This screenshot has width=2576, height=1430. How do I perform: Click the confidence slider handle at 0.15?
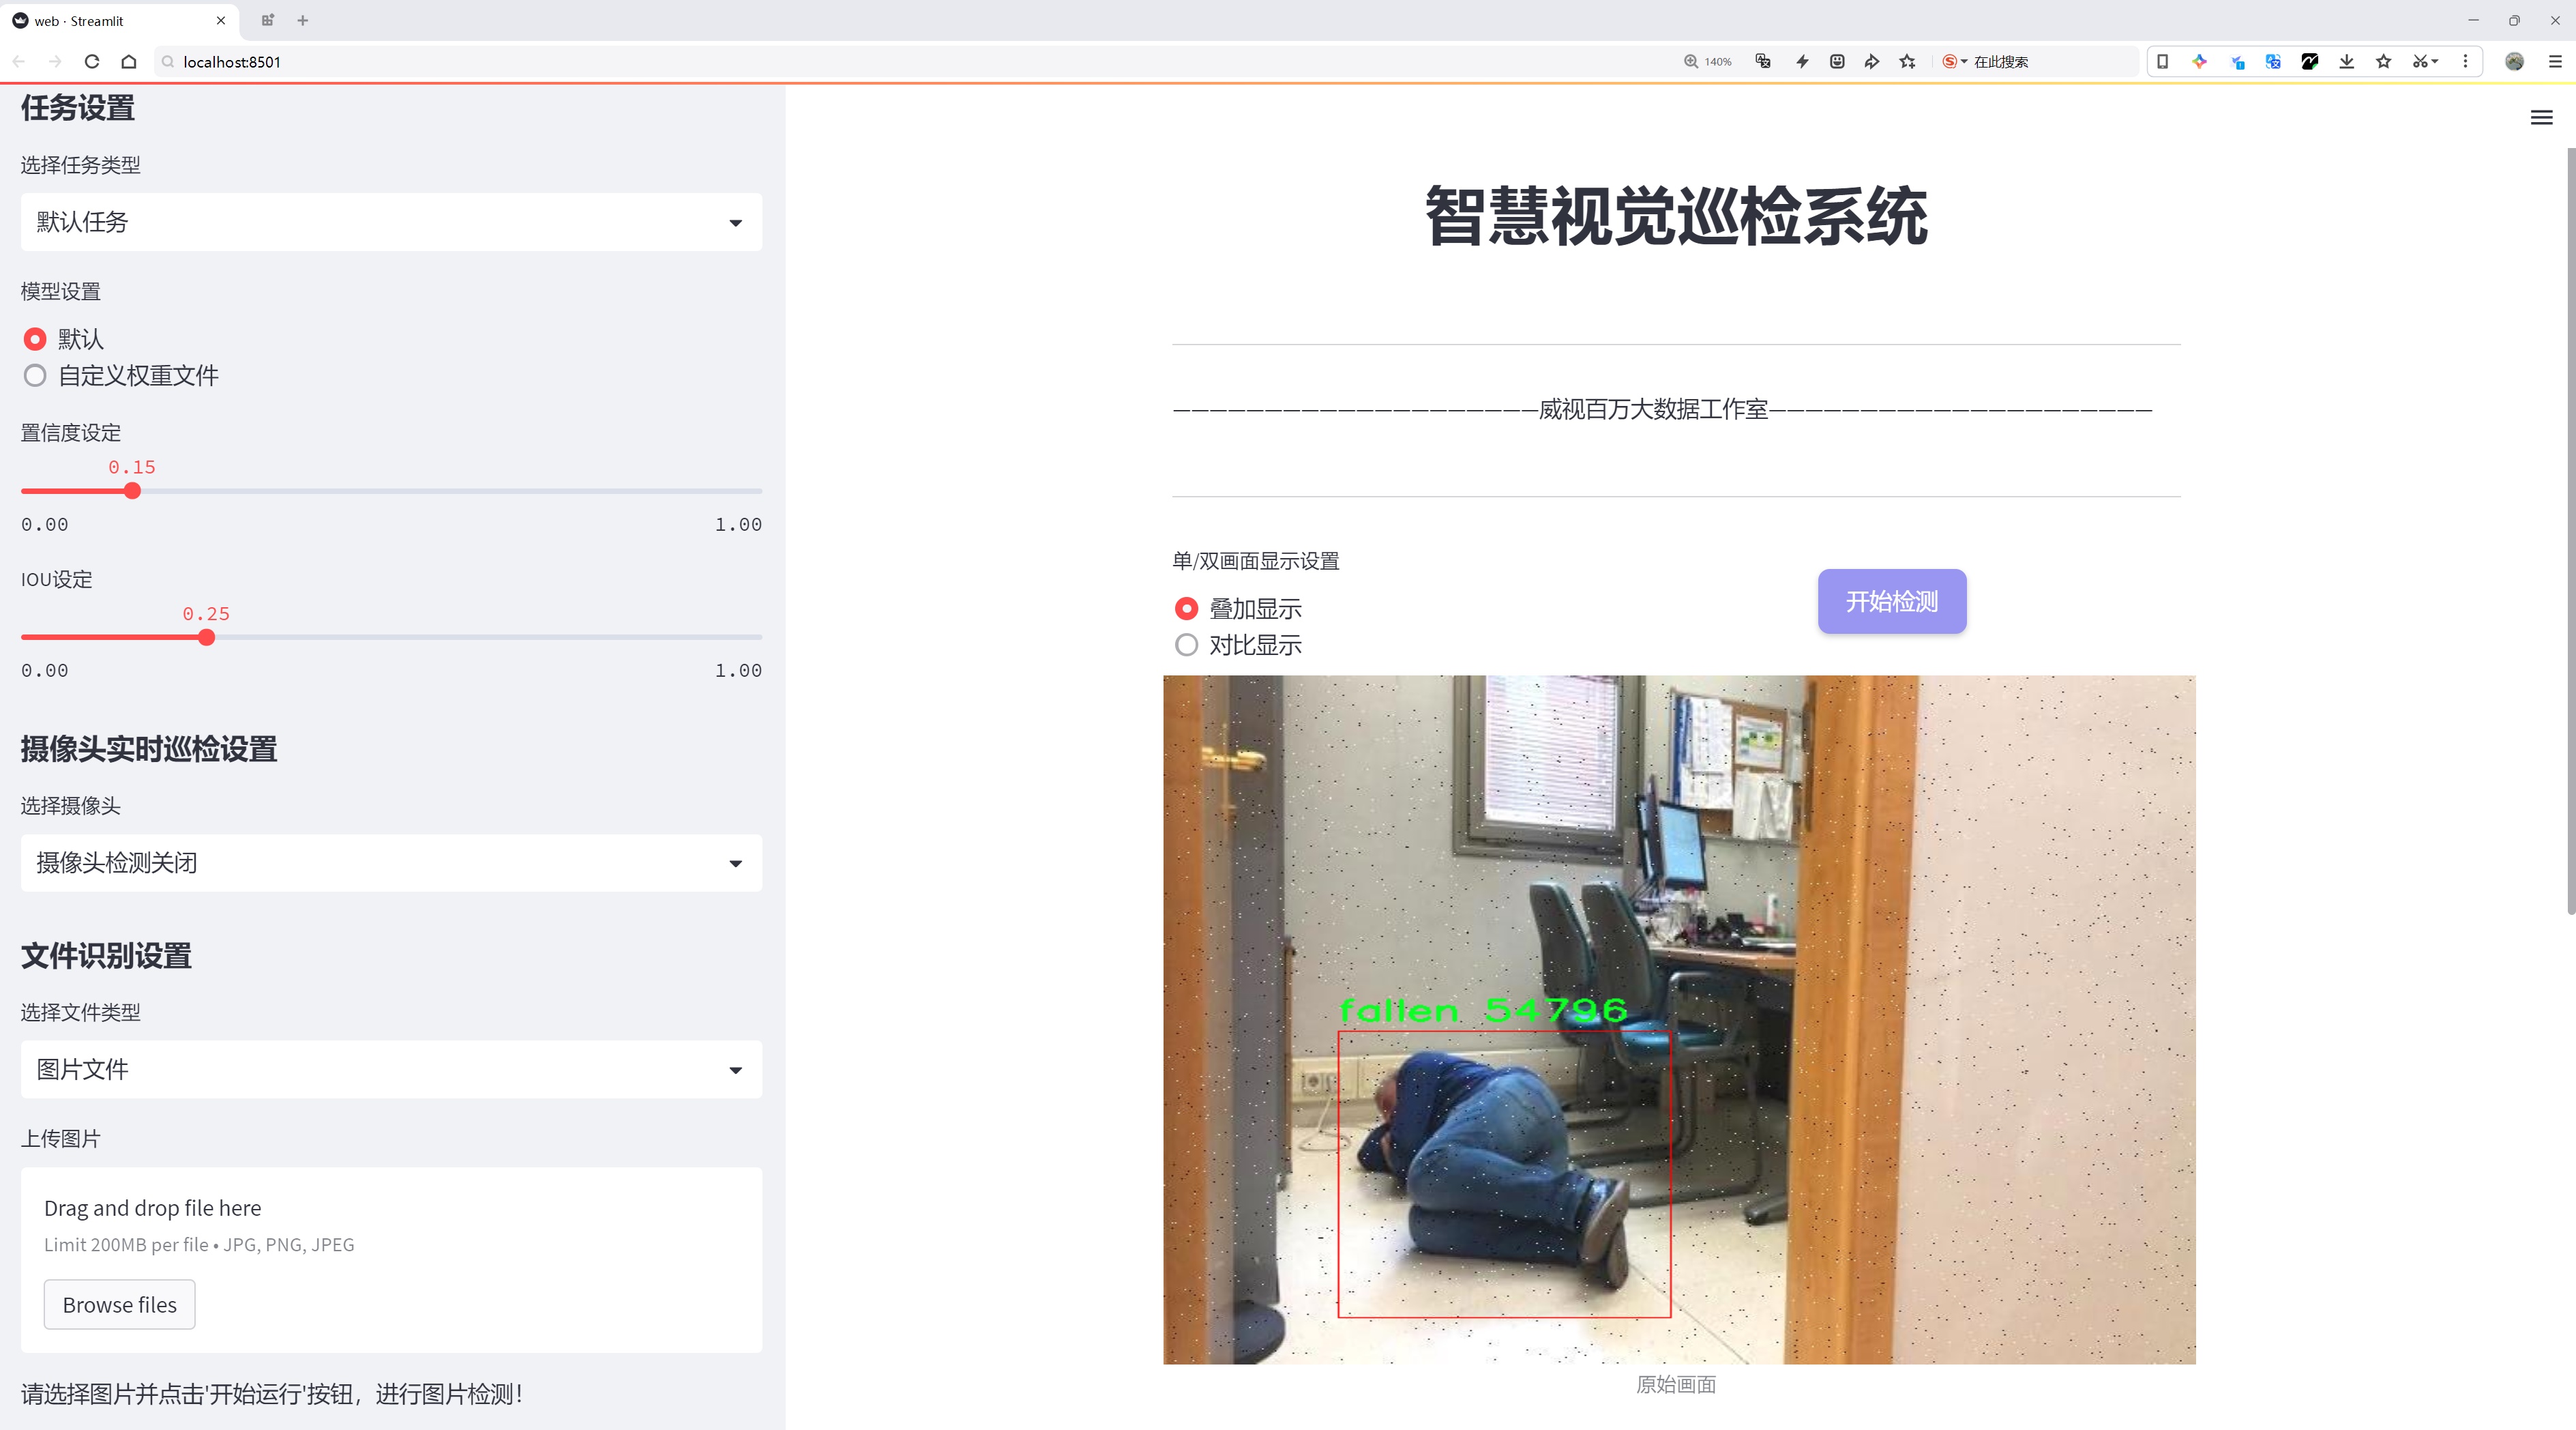132,491
